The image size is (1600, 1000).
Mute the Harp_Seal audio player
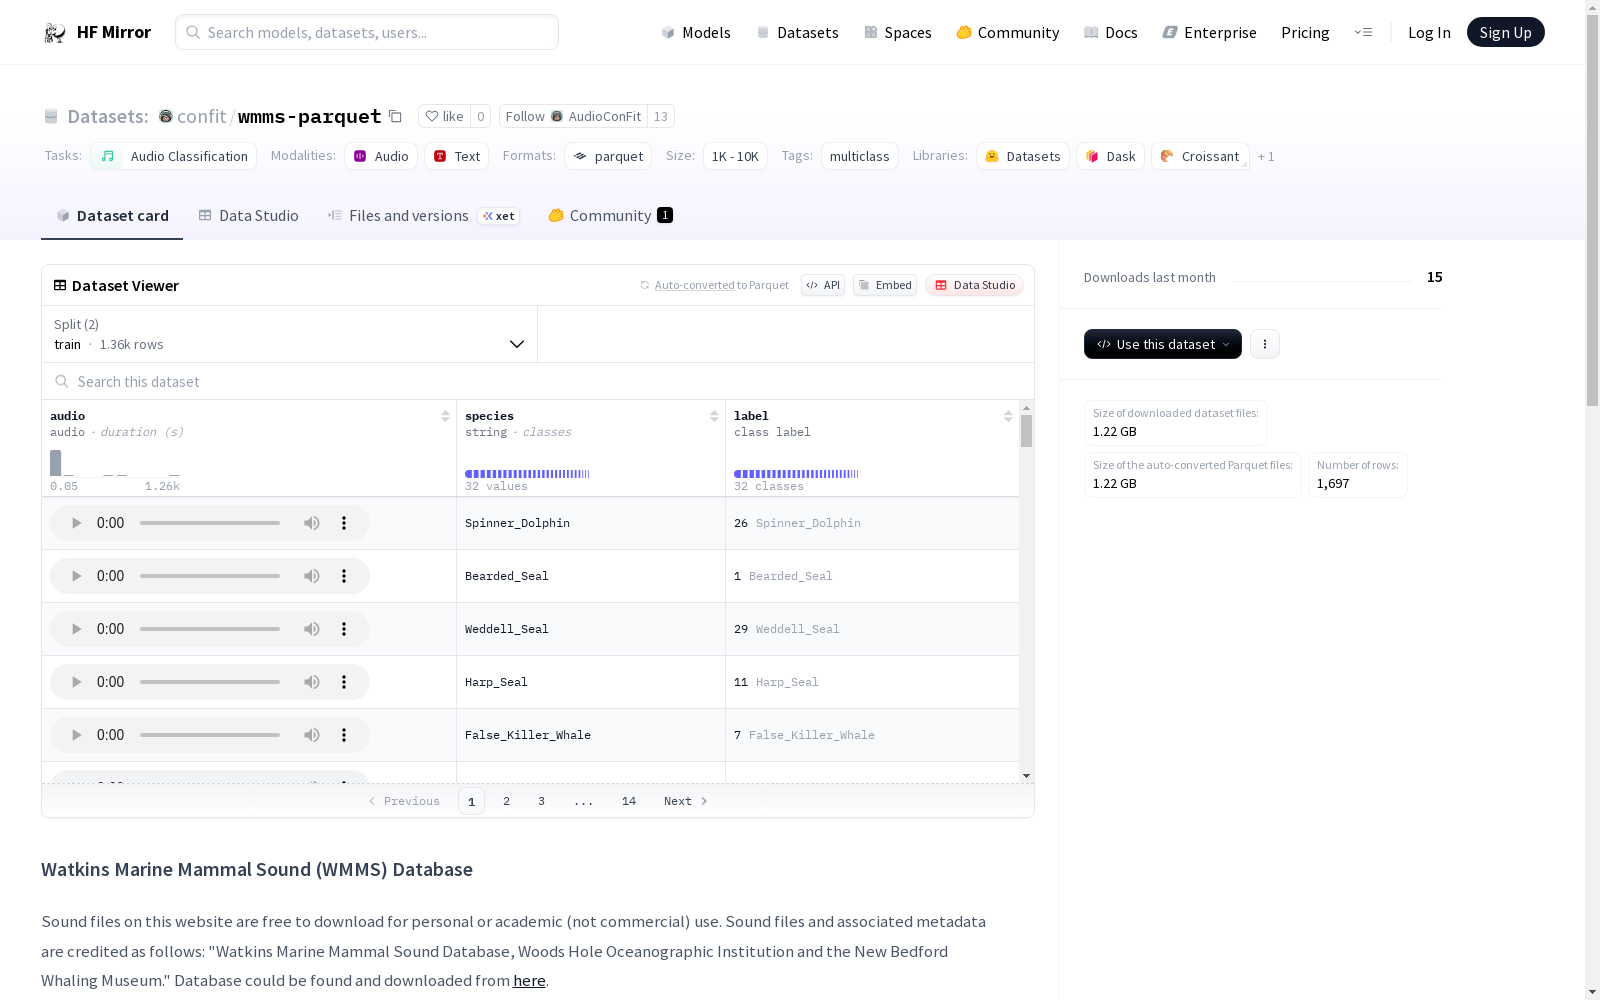coord(312,682)
